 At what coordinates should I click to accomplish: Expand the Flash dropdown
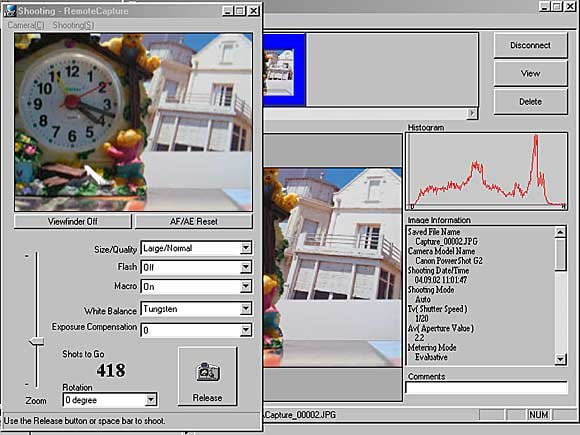point(246,267)
